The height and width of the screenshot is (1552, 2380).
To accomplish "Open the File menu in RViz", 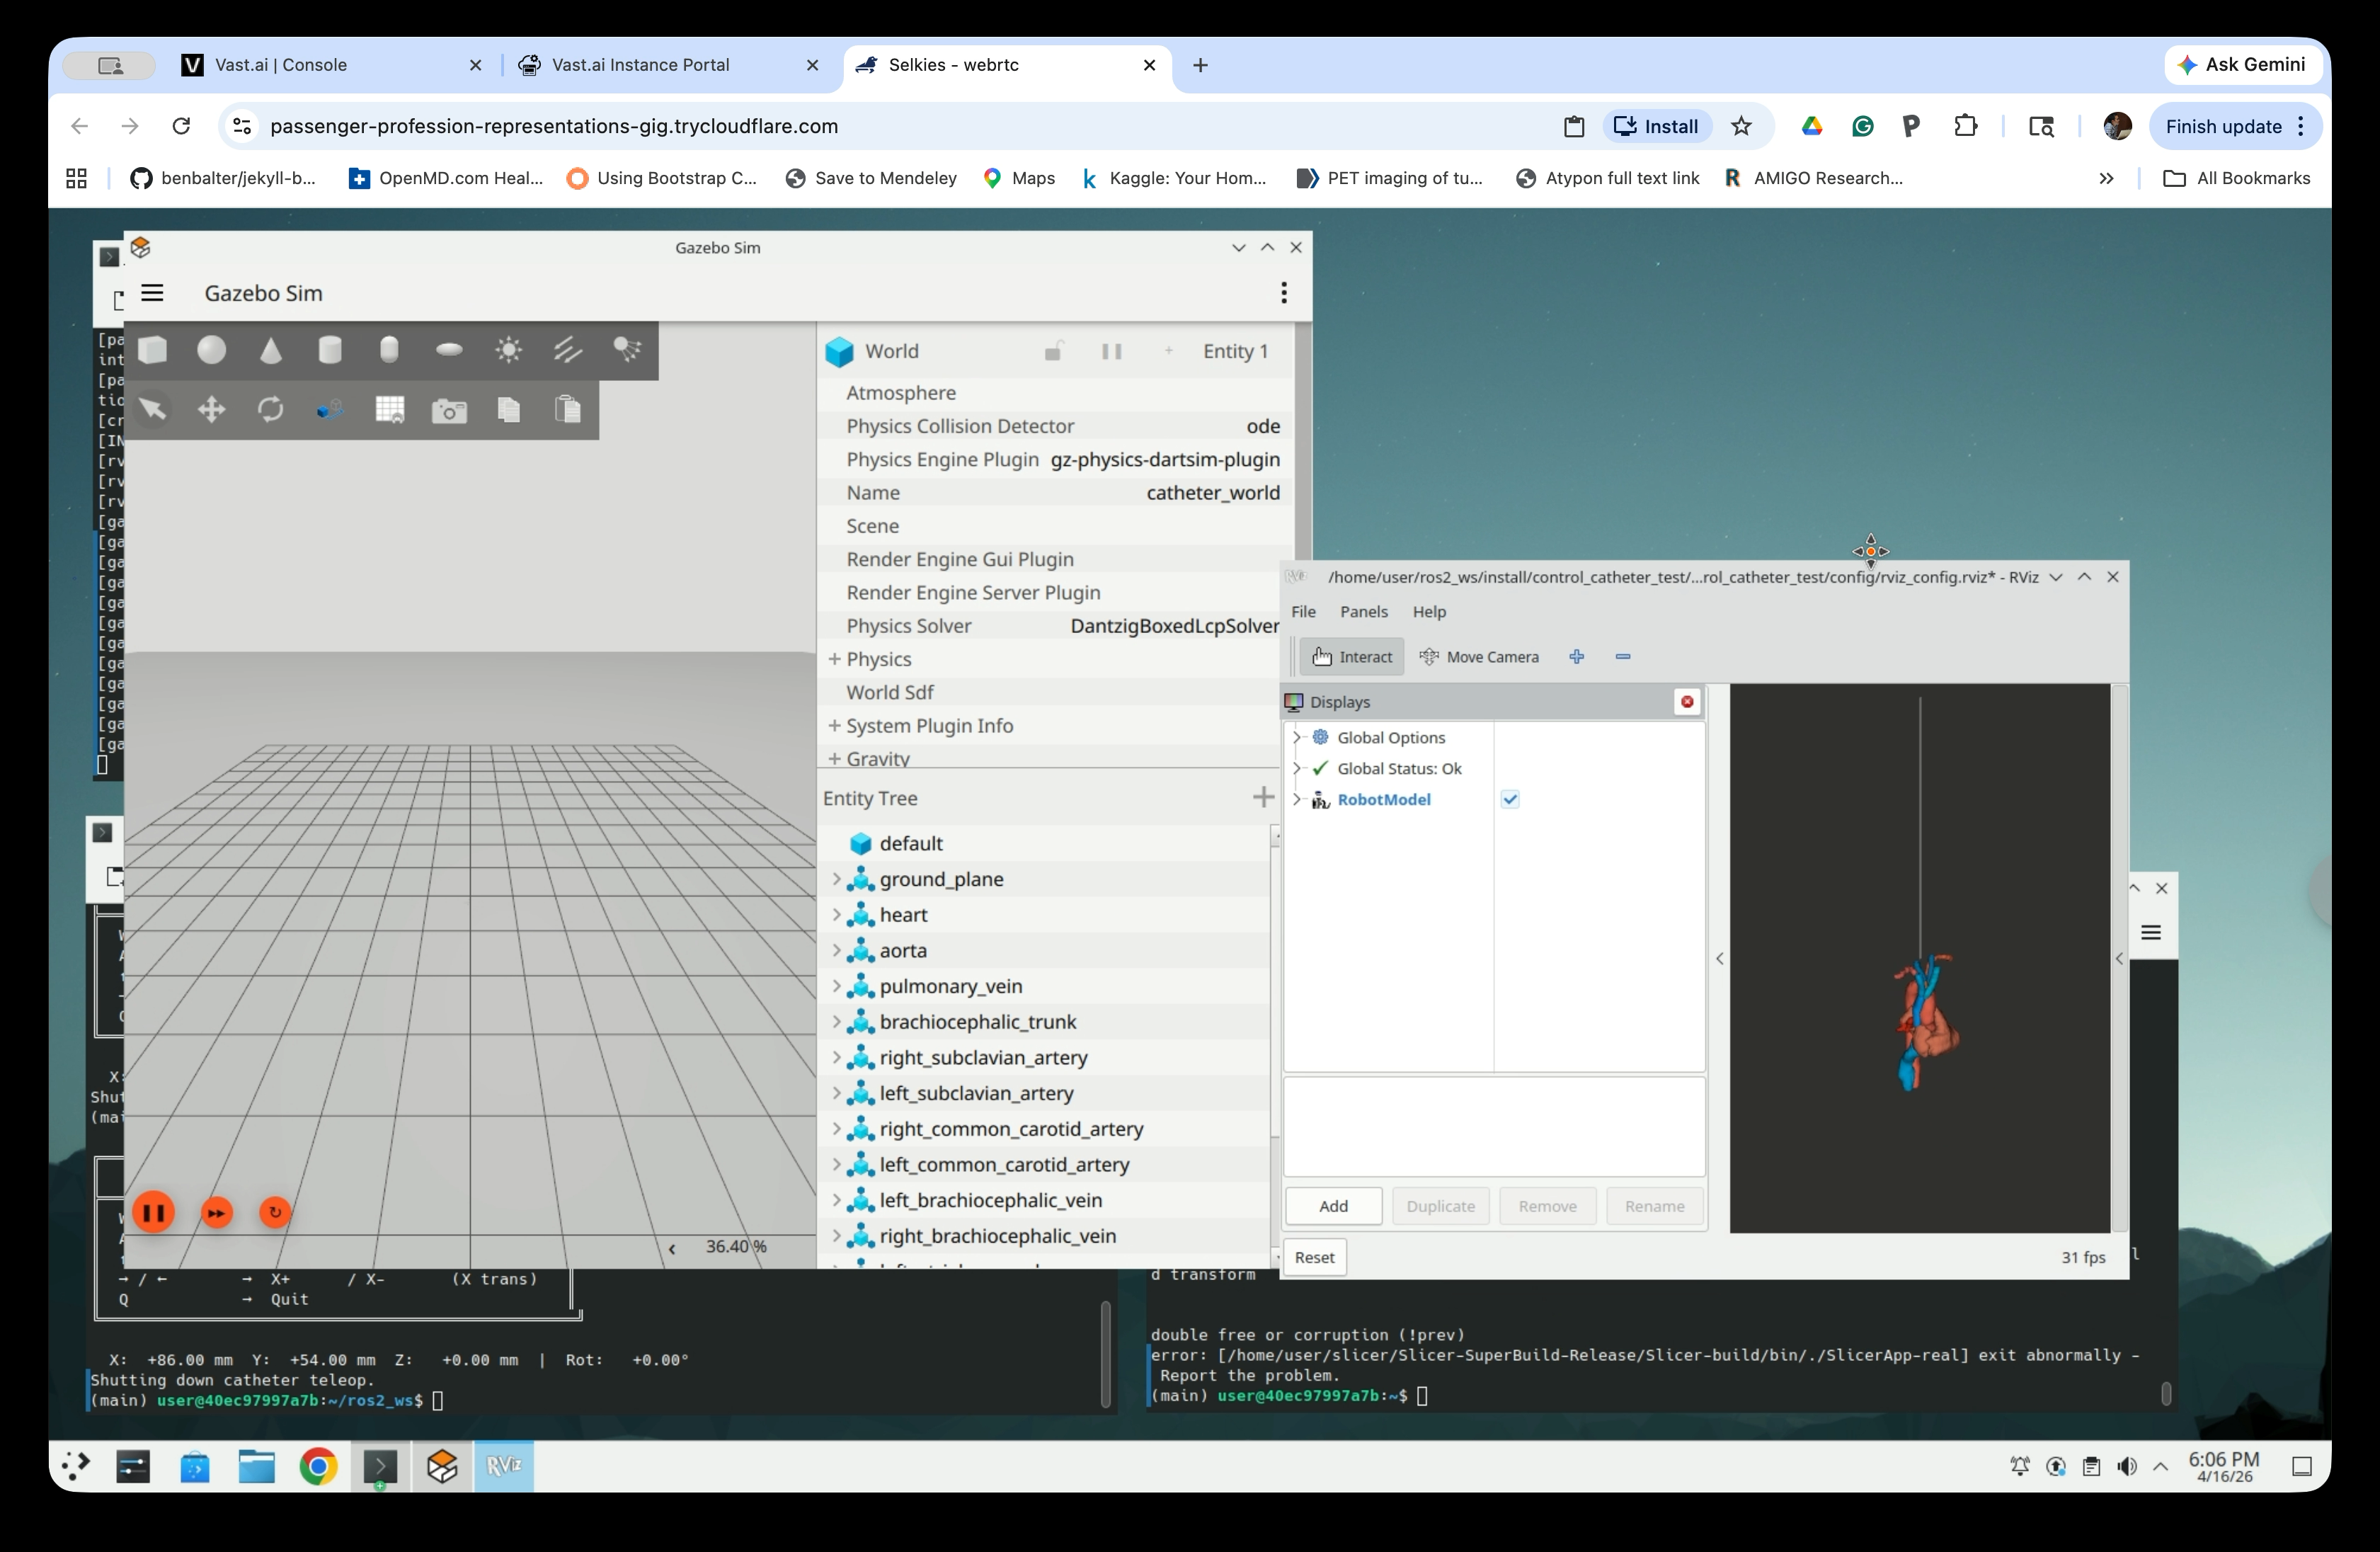I will pos(1303,611).
